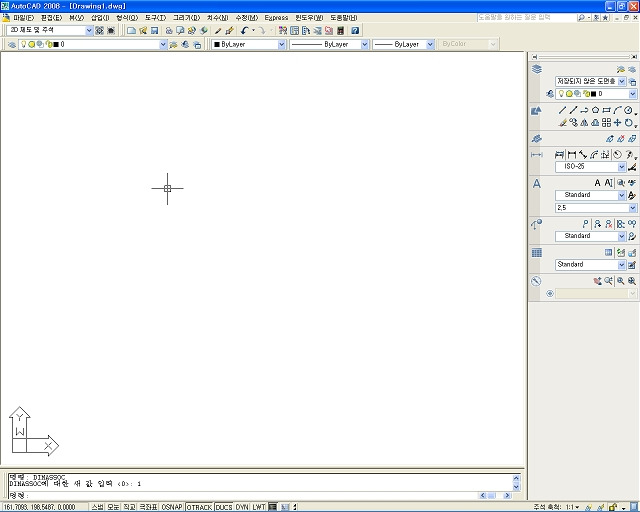Expand the 2D workspace dropdown
The height and width of the screenshot is (512, 640).
89,31
